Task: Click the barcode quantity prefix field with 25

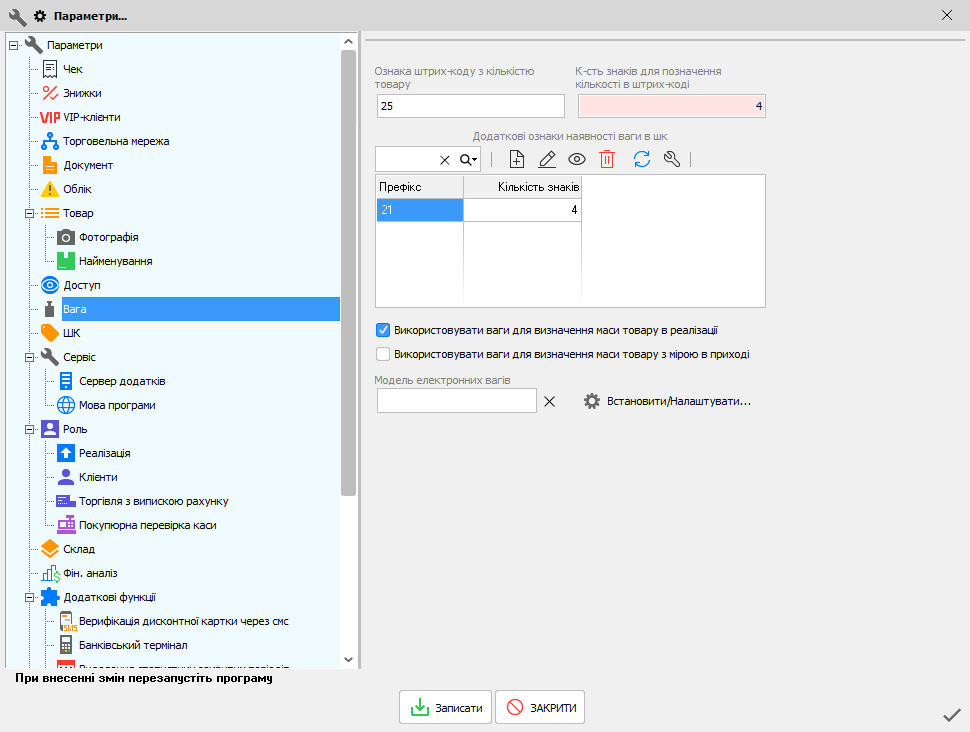Action: click(470, 106)
